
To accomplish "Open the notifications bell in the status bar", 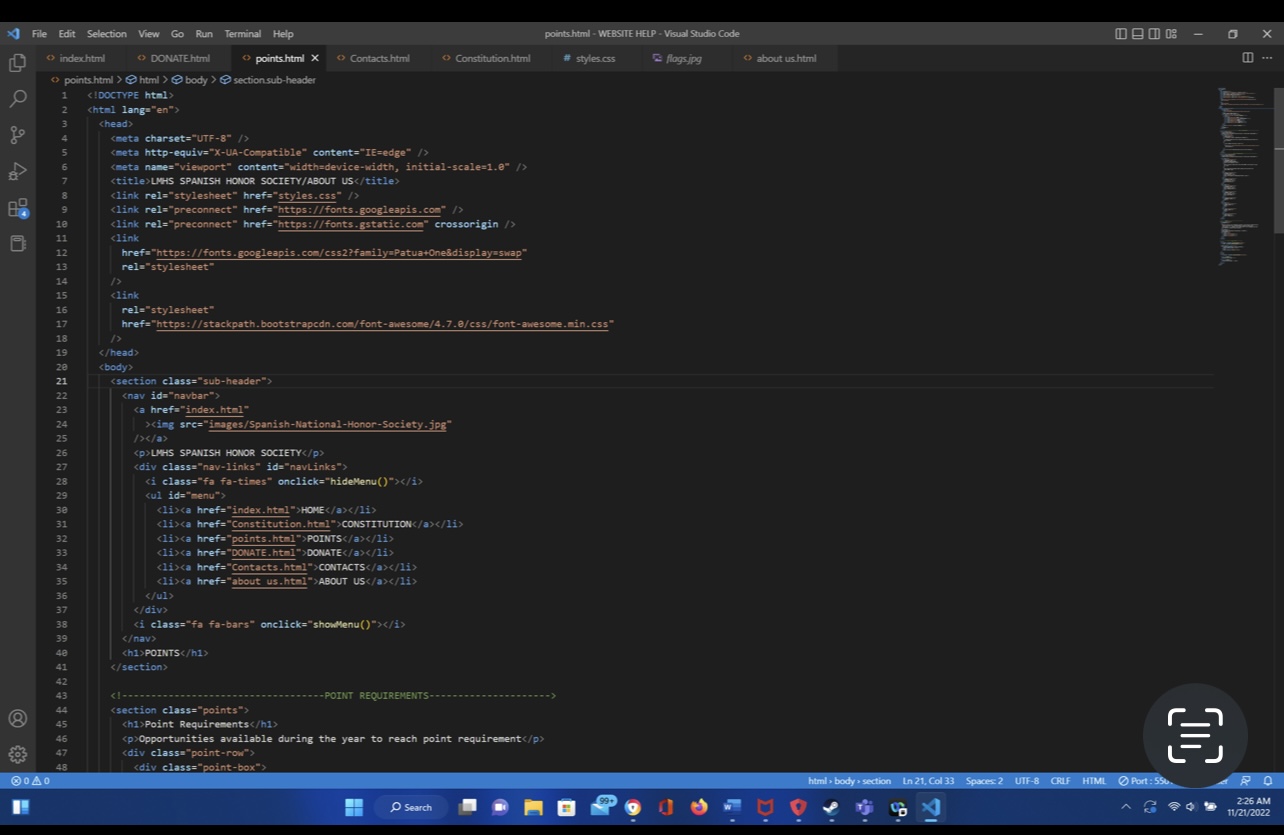I will point(1268,781).
